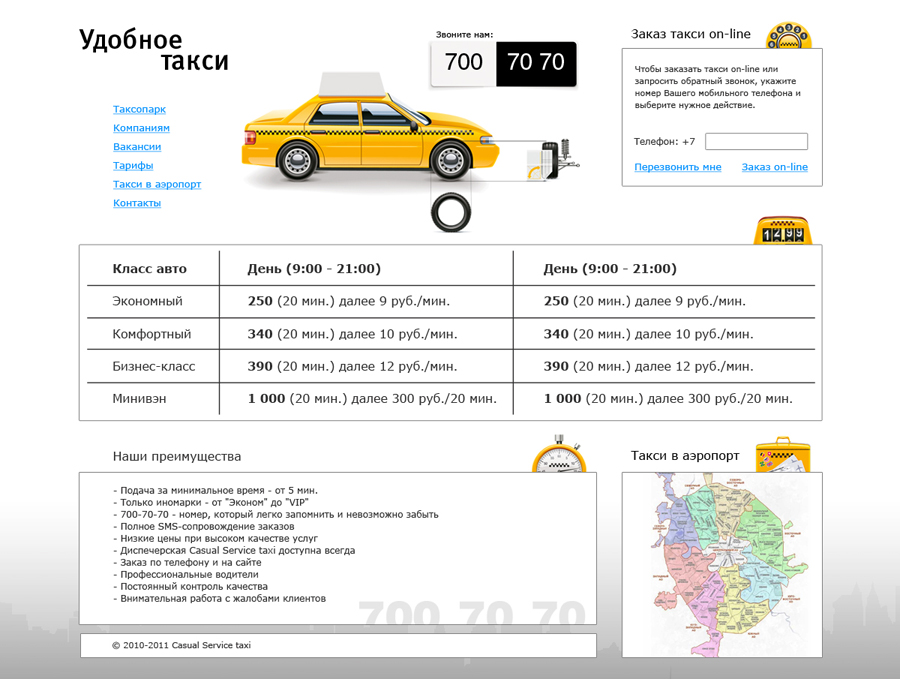
Task: Click the stopwatch icon above advantages
Action: click(x=559, y=454)
